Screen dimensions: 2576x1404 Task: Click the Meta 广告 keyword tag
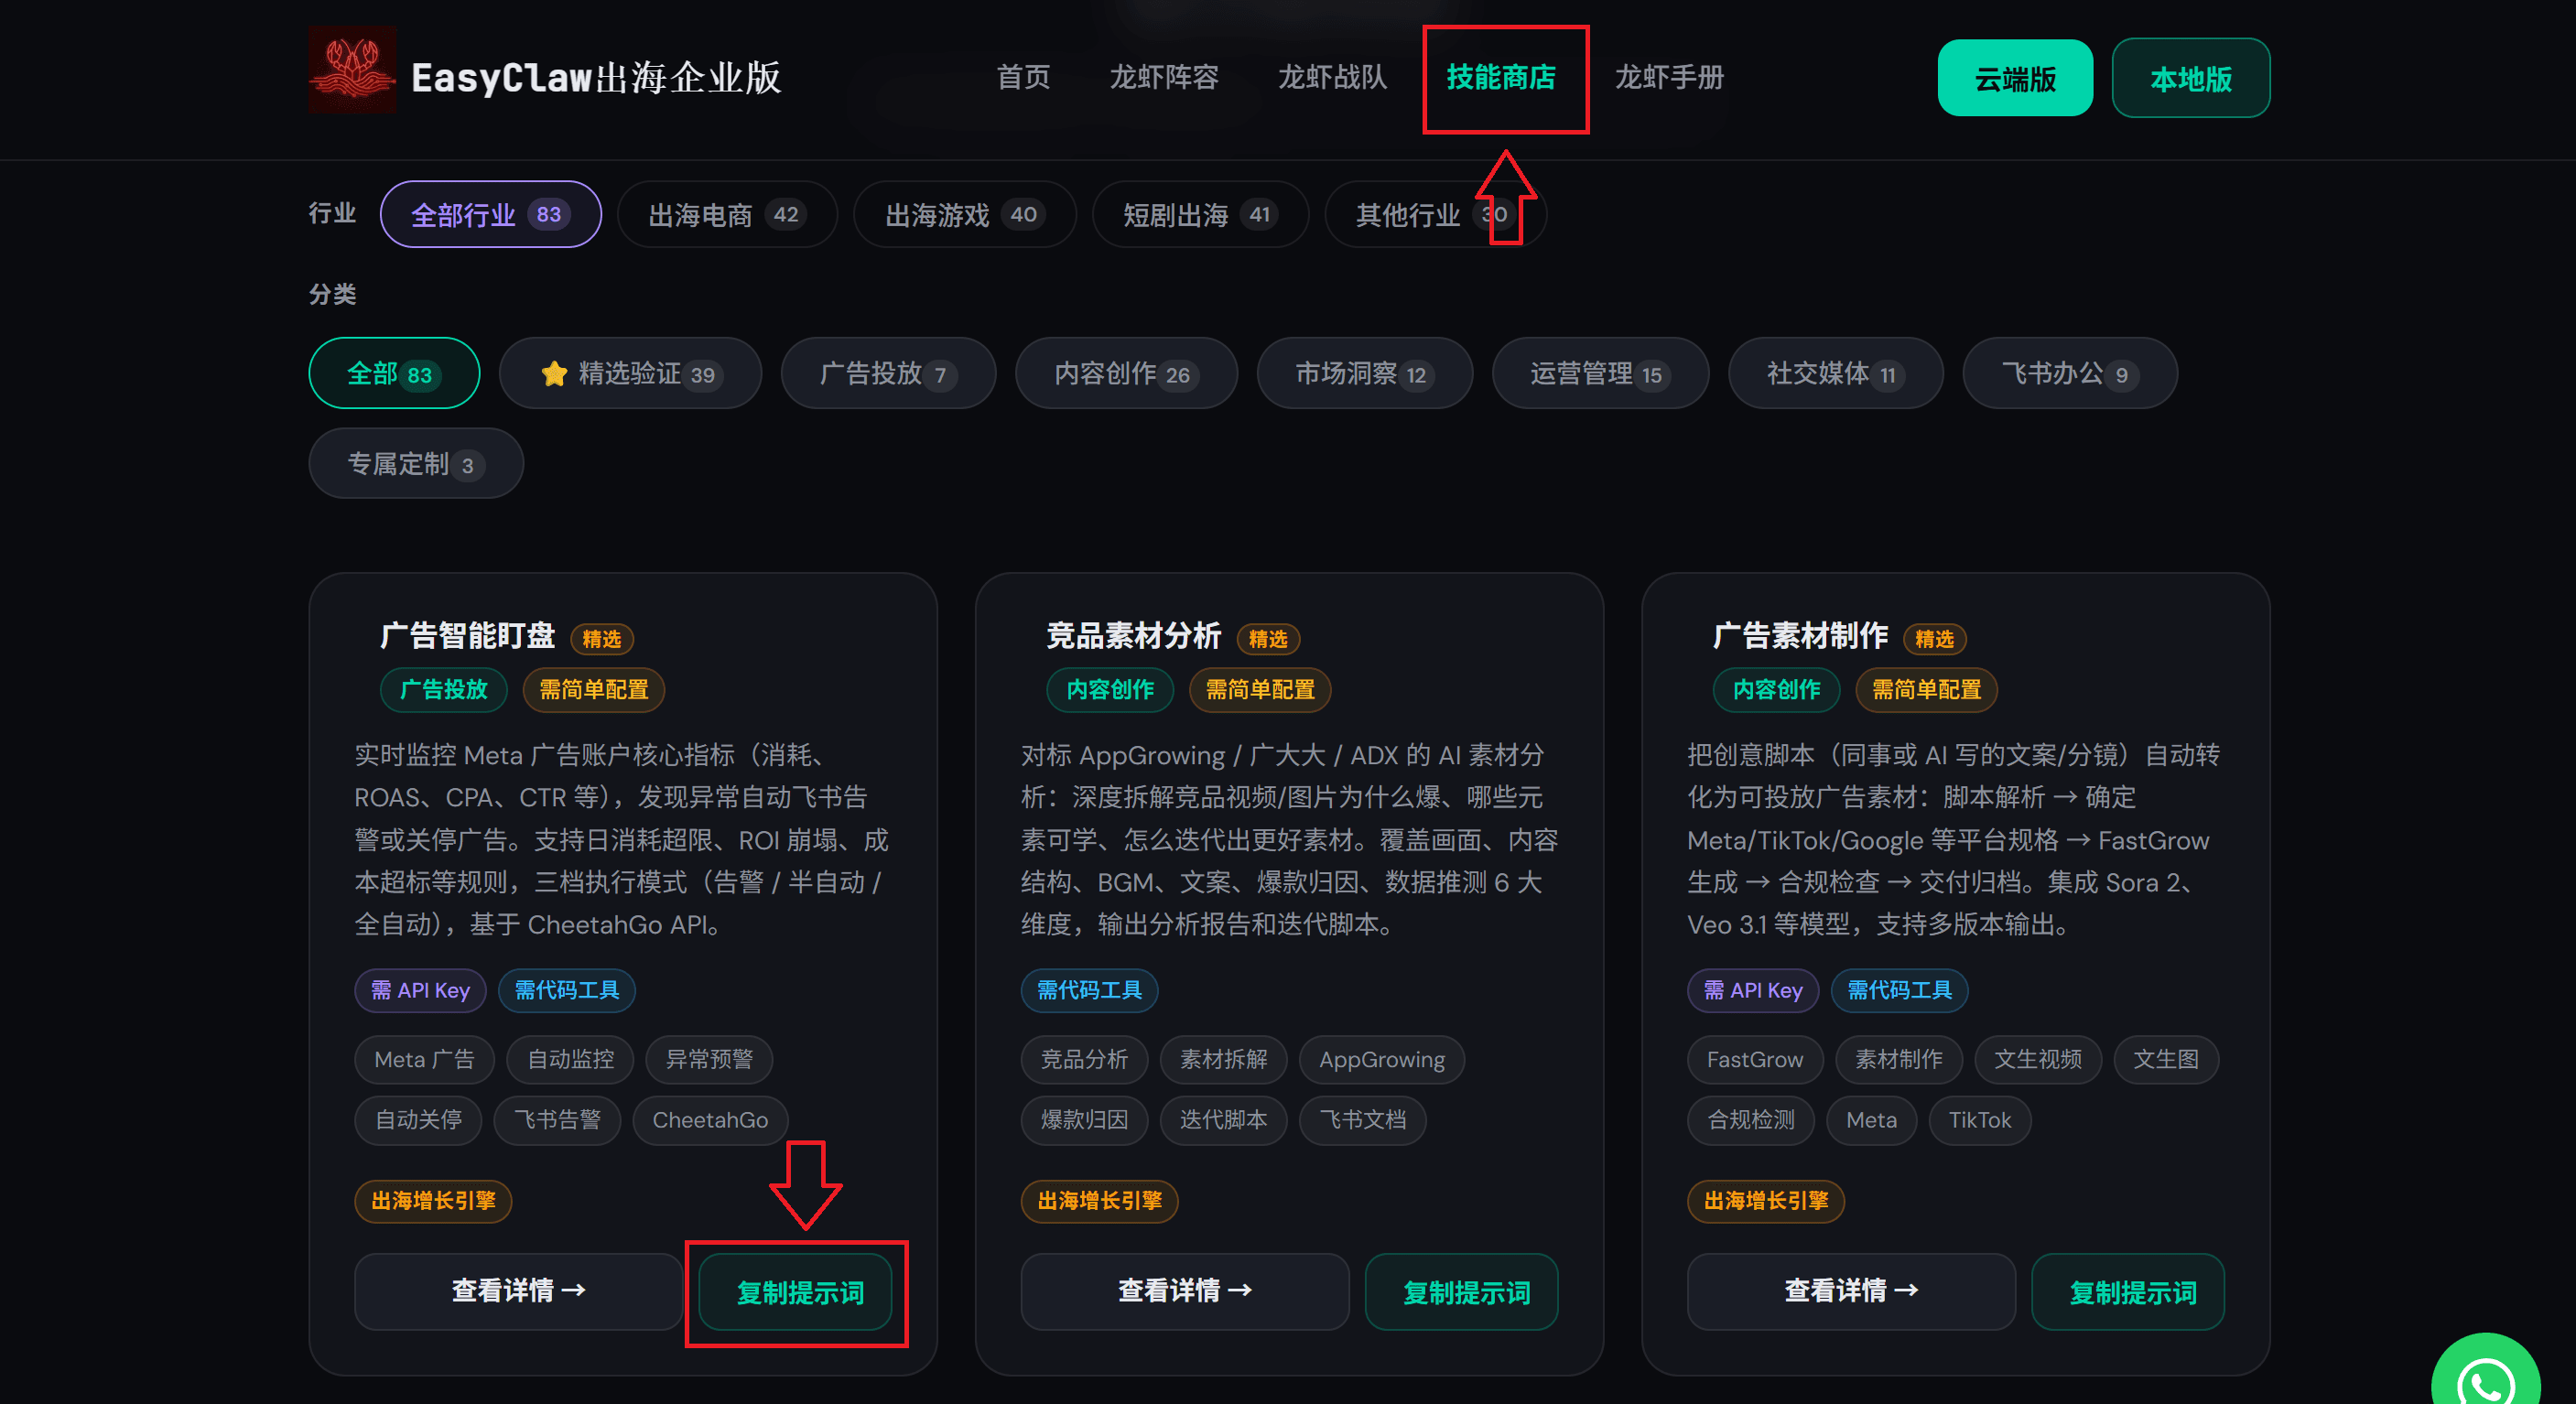[424, 1060]
